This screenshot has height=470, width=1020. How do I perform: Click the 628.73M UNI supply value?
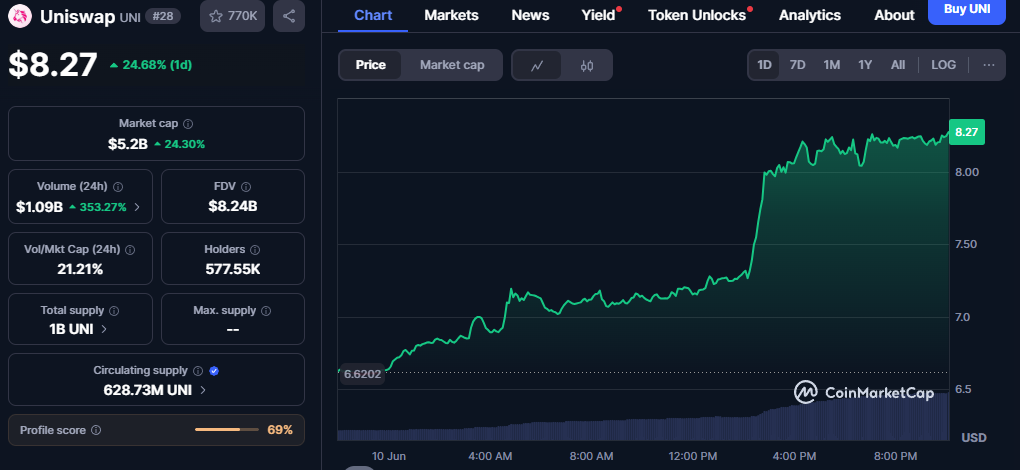[149, 390]
